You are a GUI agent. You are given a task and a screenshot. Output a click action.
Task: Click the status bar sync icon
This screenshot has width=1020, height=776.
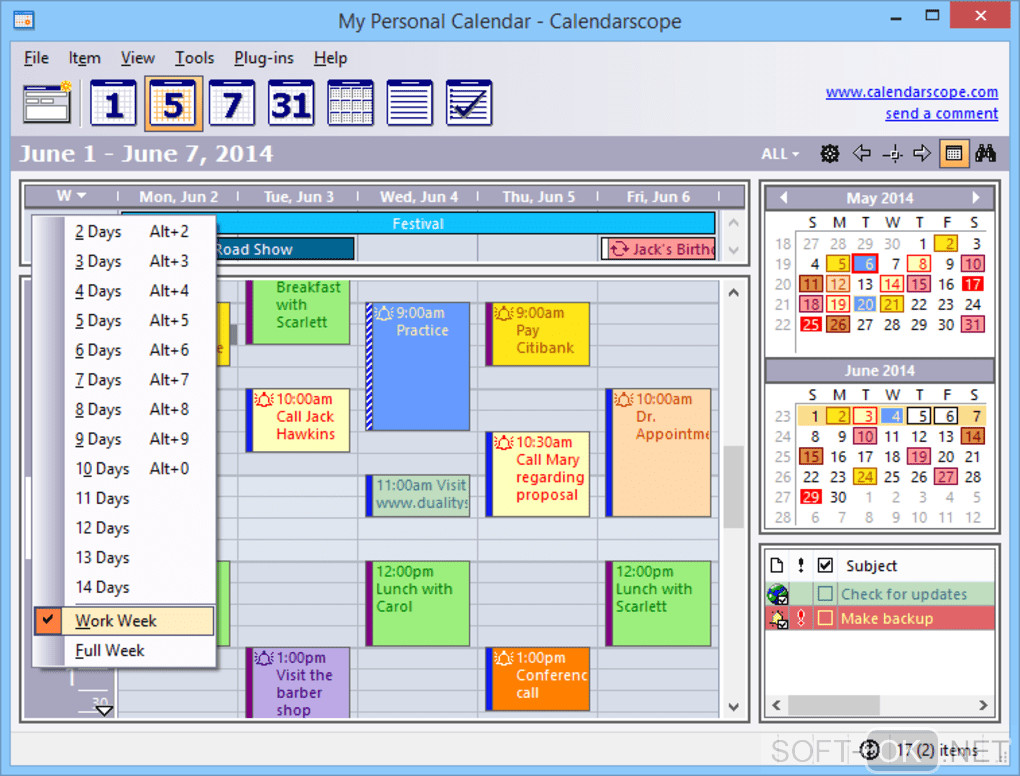(x=870, y=750)
